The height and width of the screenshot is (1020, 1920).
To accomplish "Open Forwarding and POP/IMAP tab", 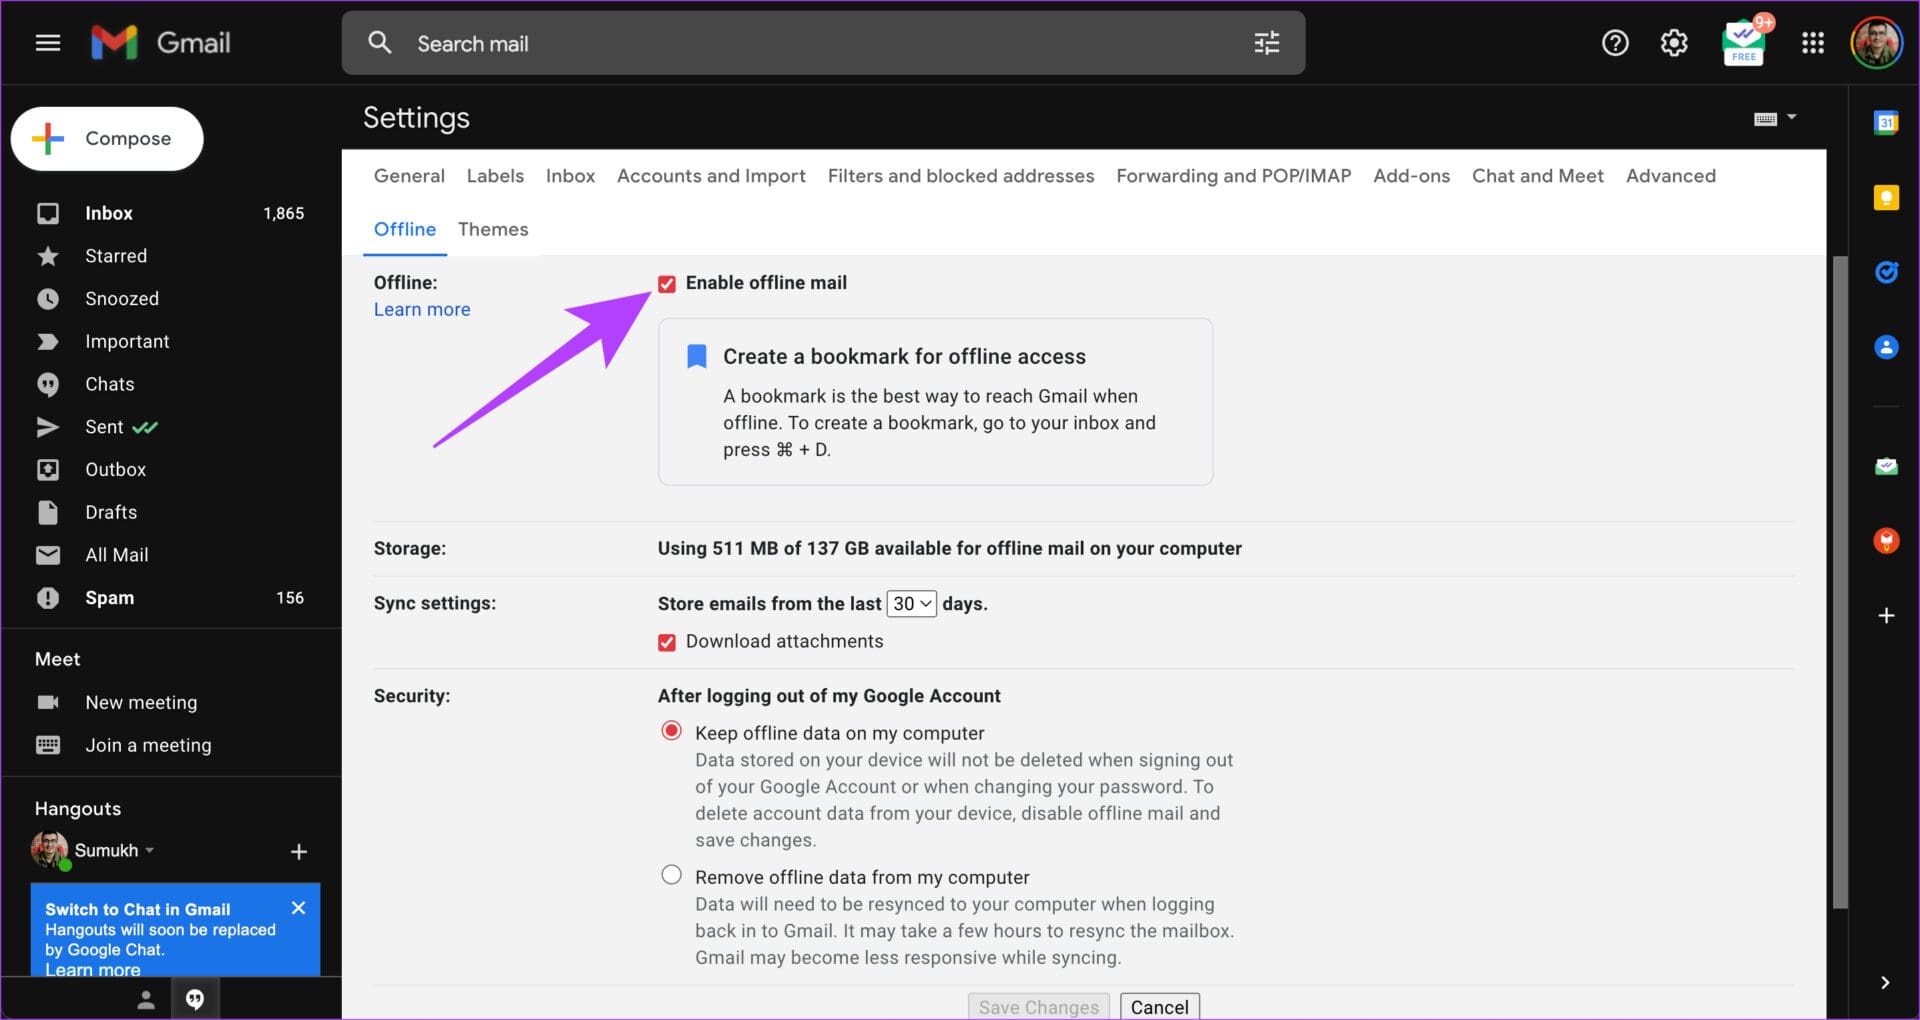I will 1233,176.
